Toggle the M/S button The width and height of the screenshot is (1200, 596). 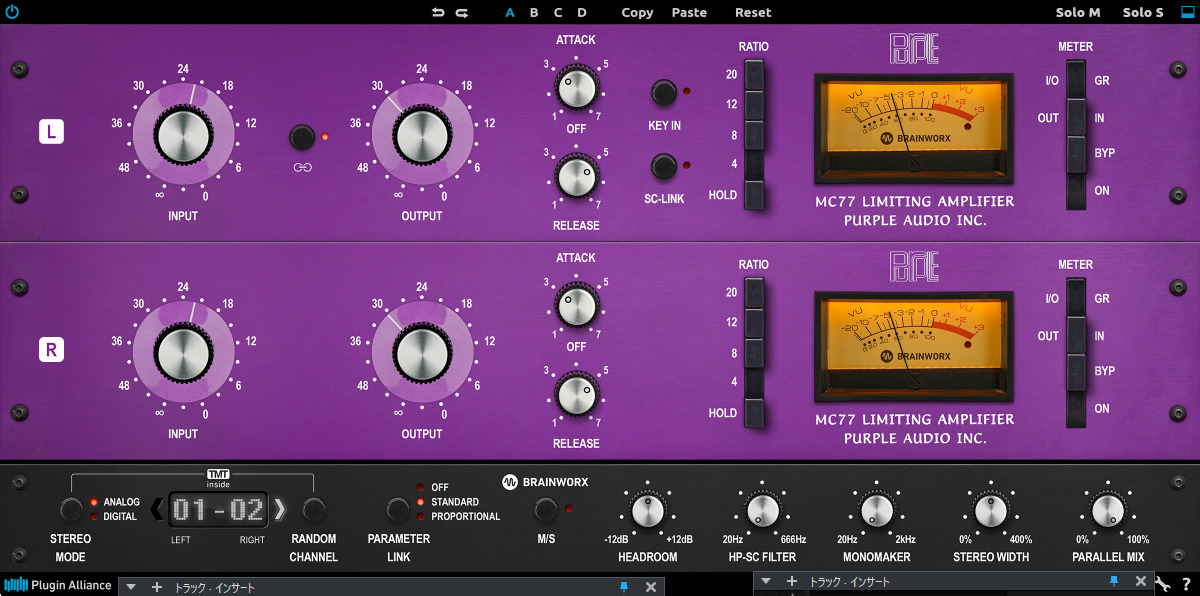click(x=546, y=510)
